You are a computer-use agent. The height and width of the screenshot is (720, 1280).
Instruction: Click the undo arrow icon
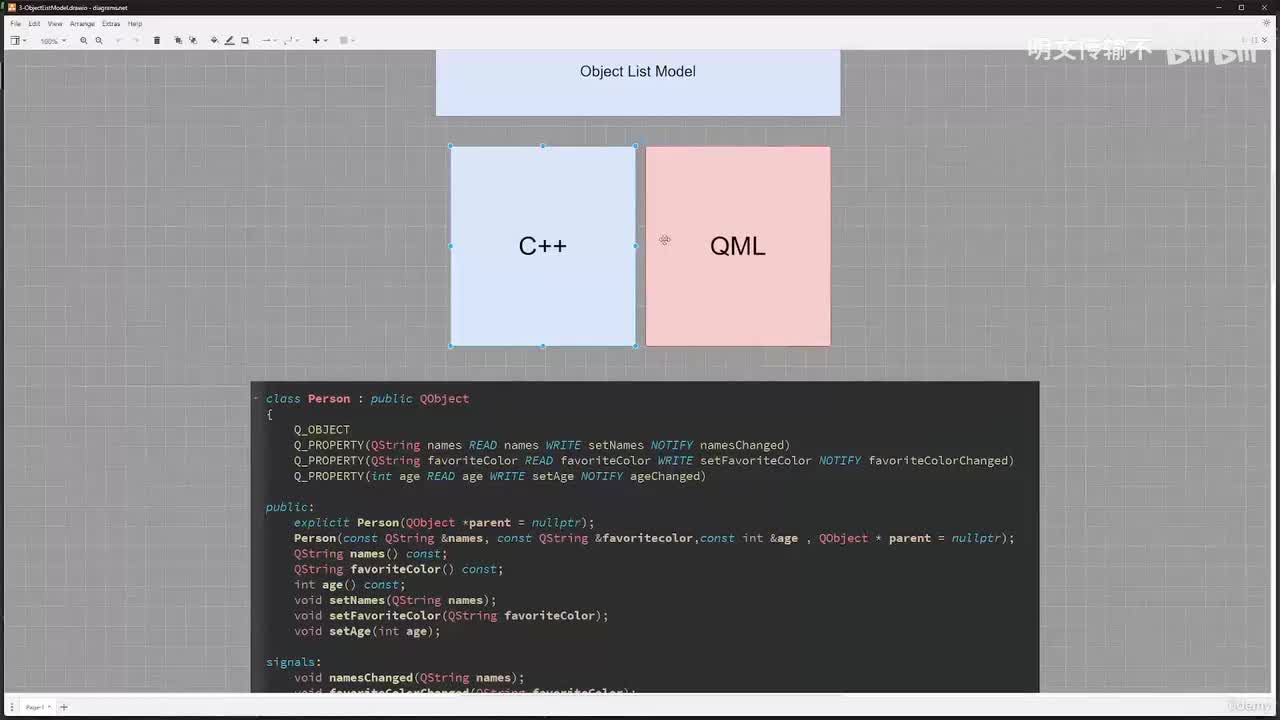(120, 41)
